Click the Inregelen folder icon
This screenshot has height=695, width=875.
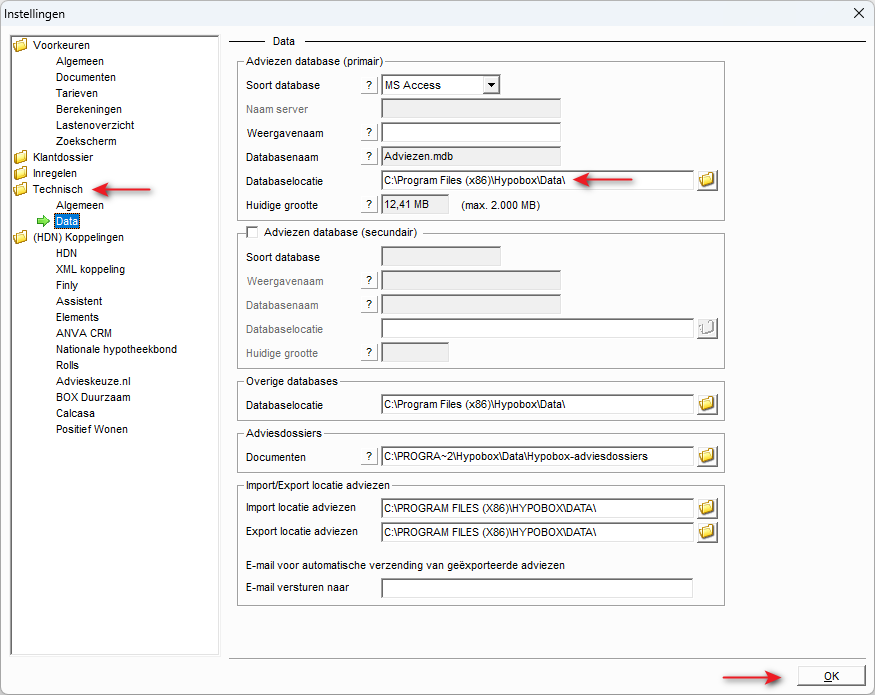[20, 173]
